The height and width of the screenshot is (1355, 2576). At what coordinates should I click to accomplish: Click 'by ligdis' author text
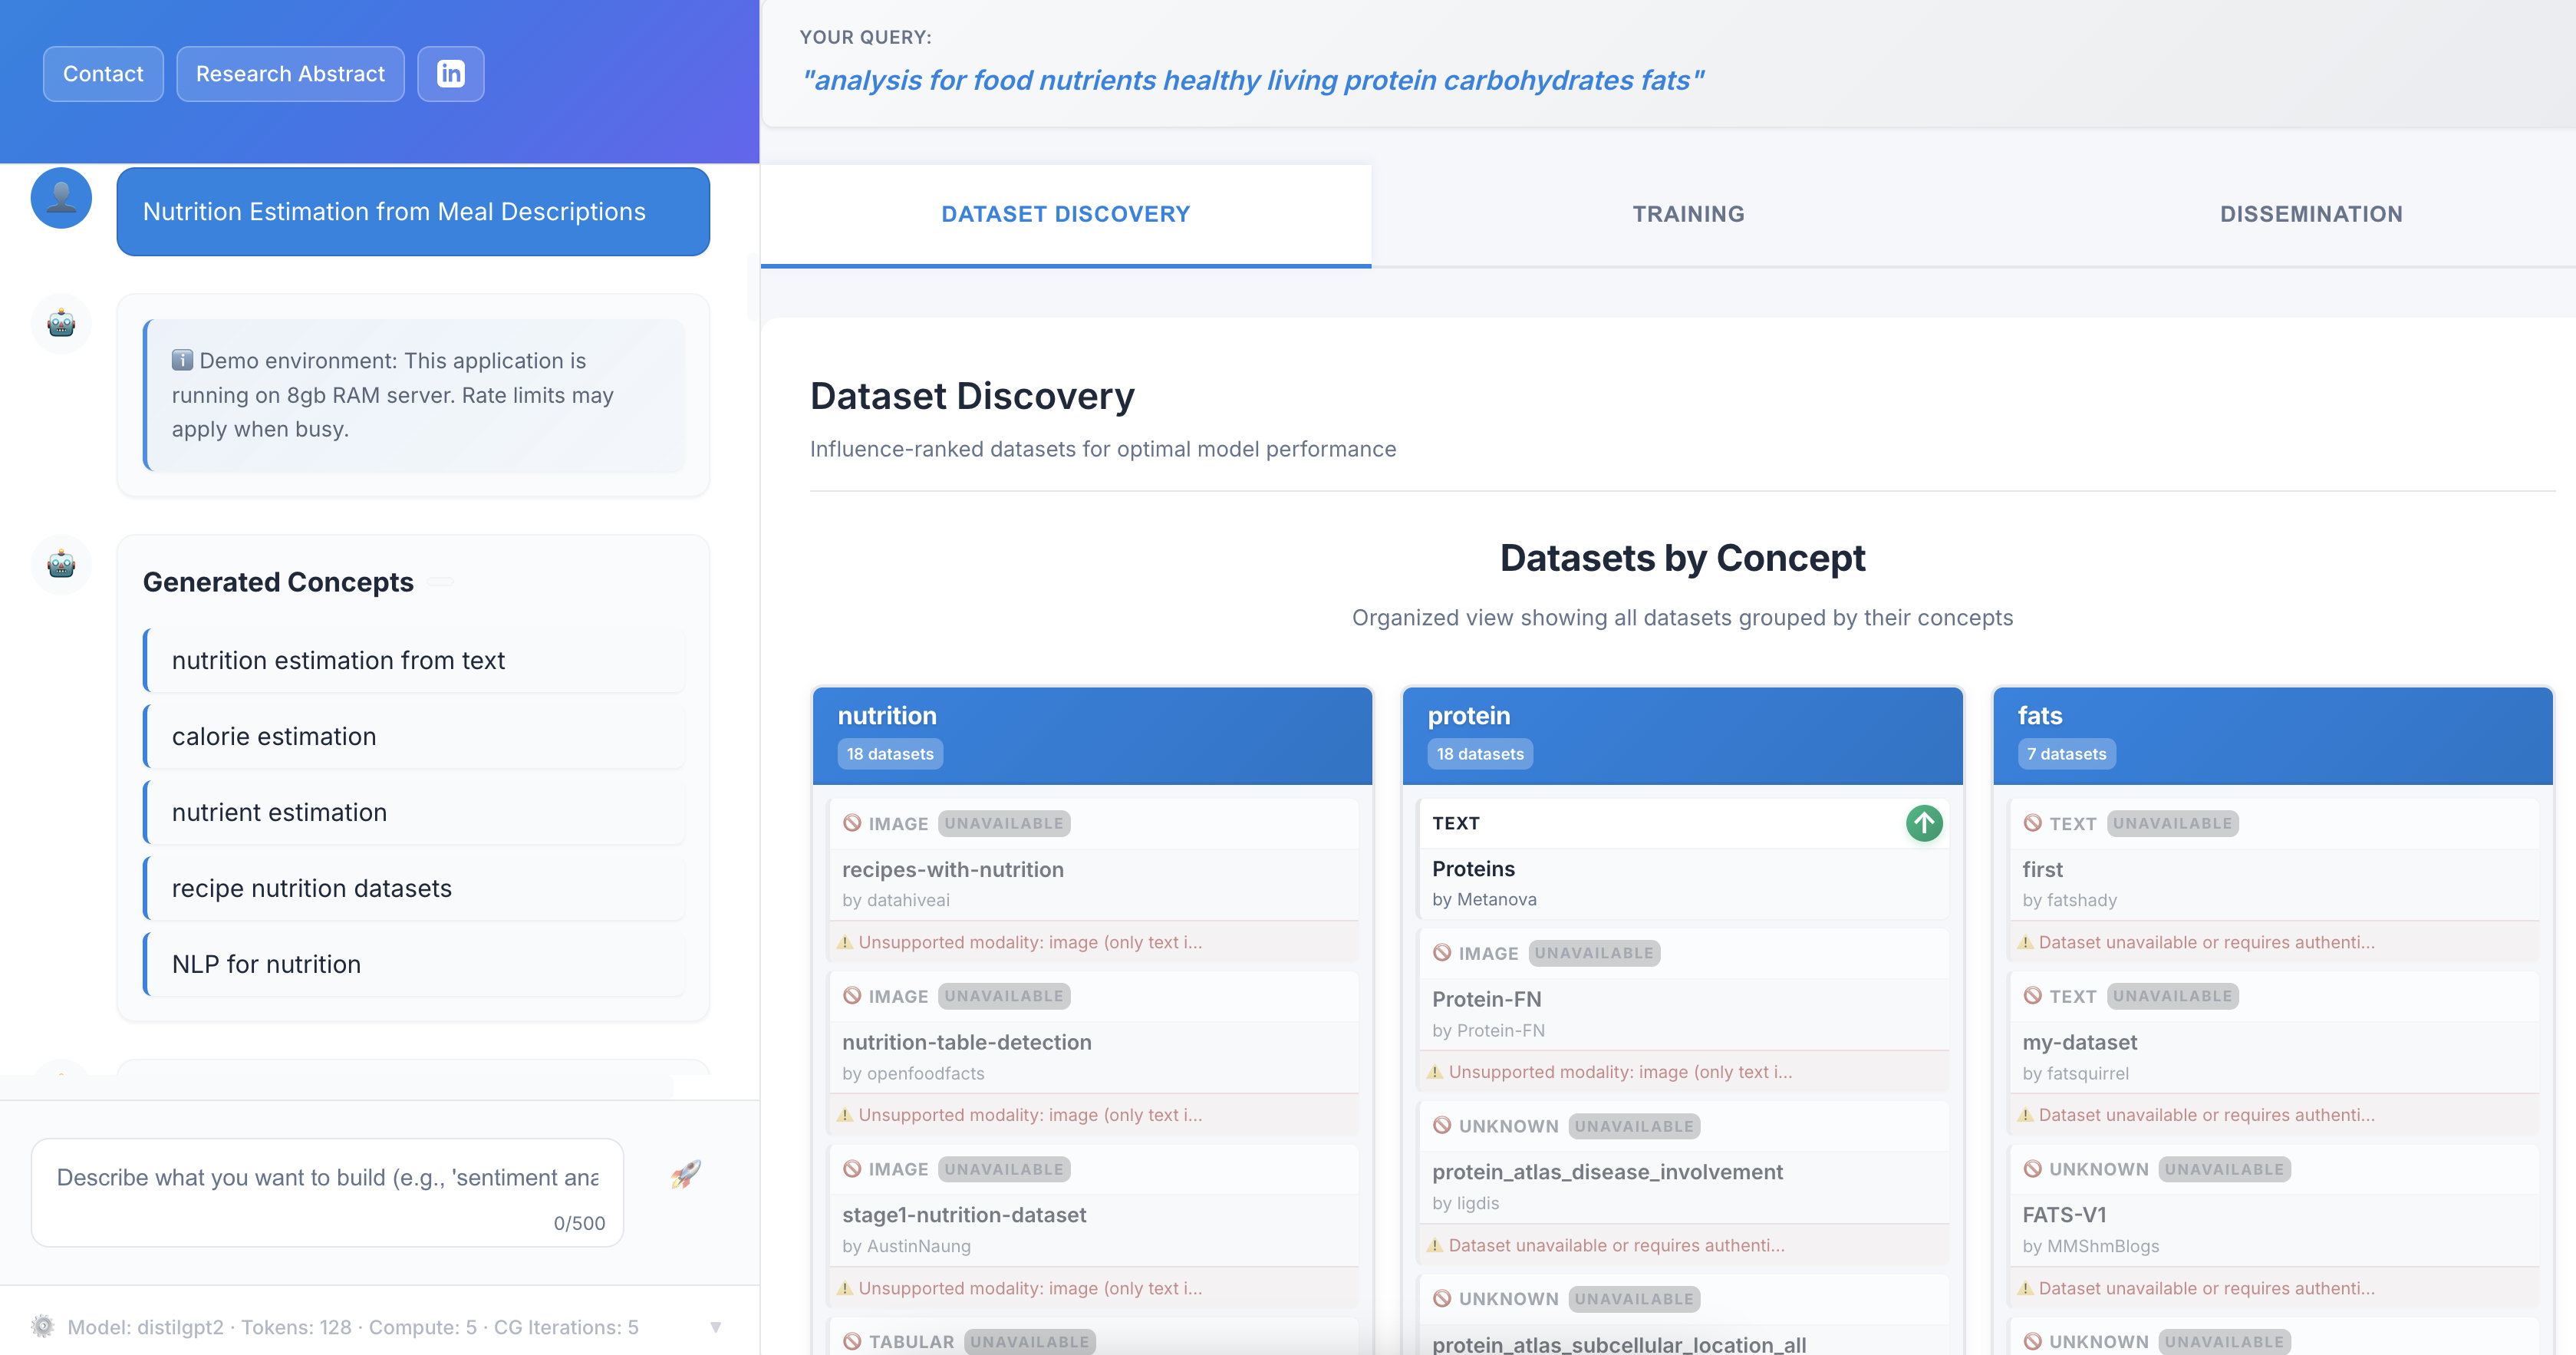1465,1203
